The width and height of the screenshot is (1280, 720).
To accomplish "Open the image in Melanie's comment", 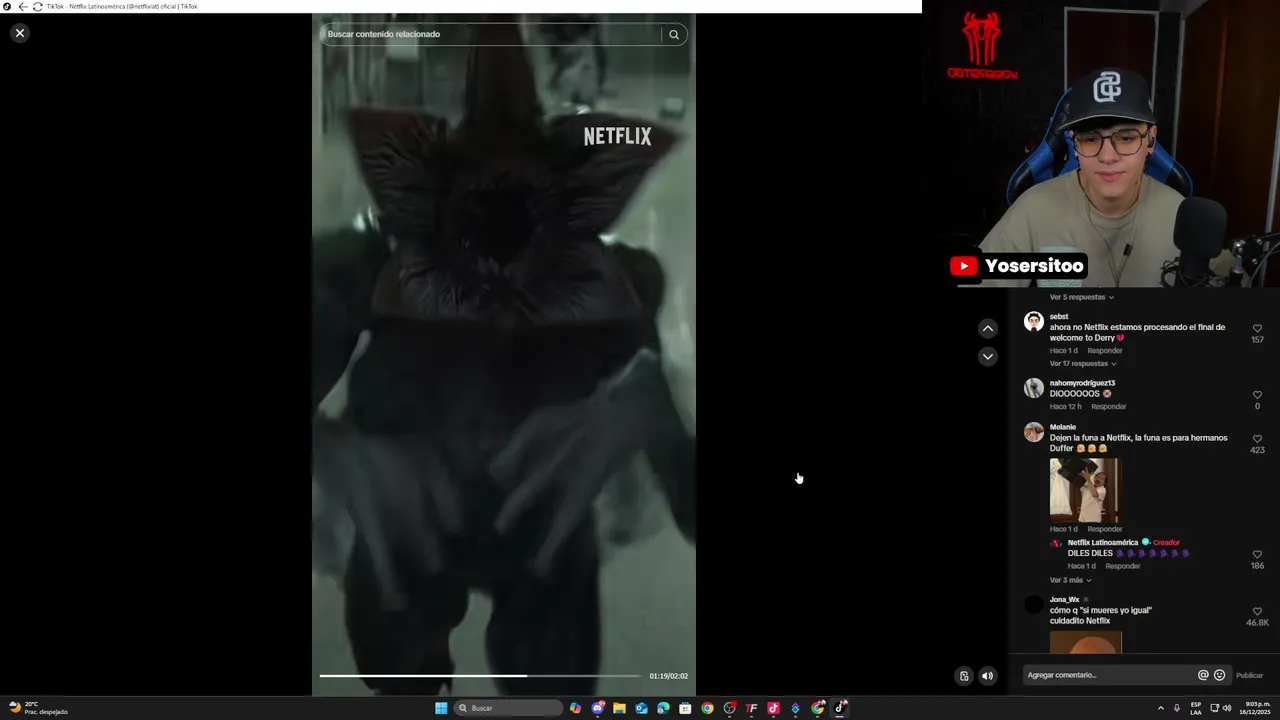I will click(1085, 489).
